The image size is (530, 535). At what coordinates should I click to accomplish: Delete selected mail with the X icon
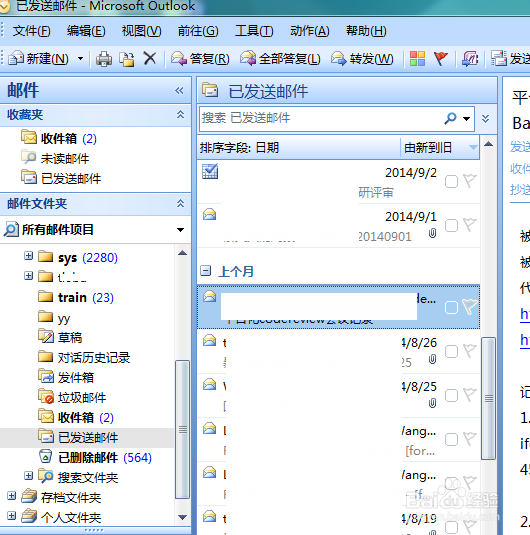[150, 58]
